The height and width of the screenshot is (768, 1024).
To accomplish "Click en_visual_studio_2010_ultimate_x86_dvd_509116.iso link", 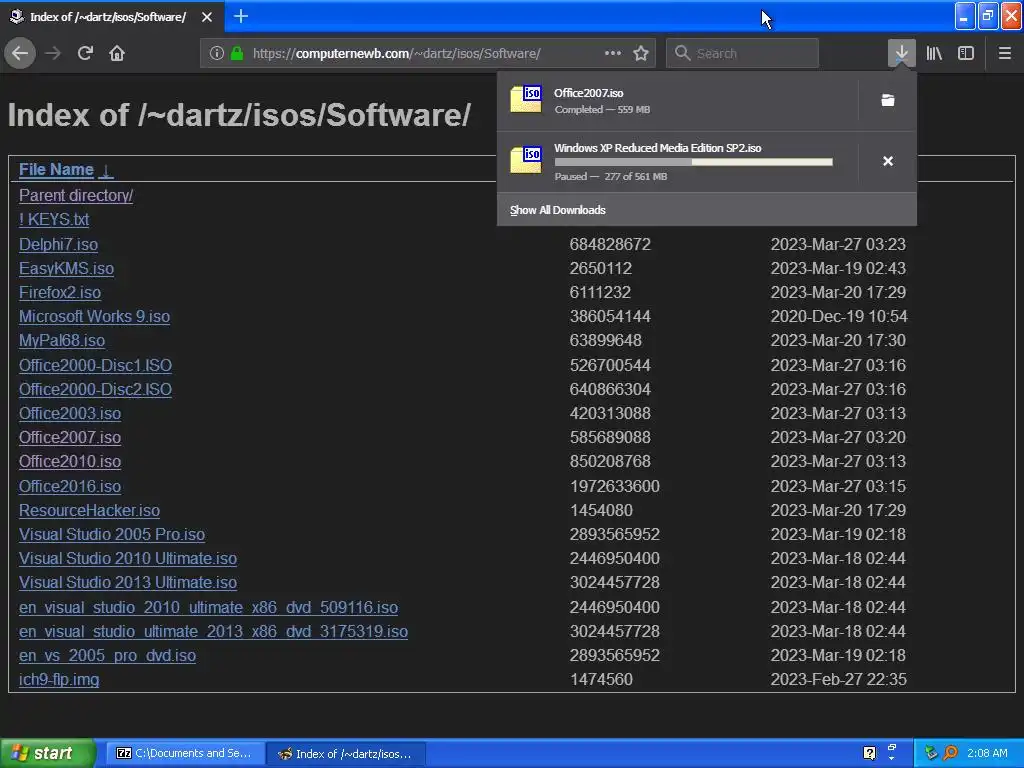I will [x=208, y=607].
